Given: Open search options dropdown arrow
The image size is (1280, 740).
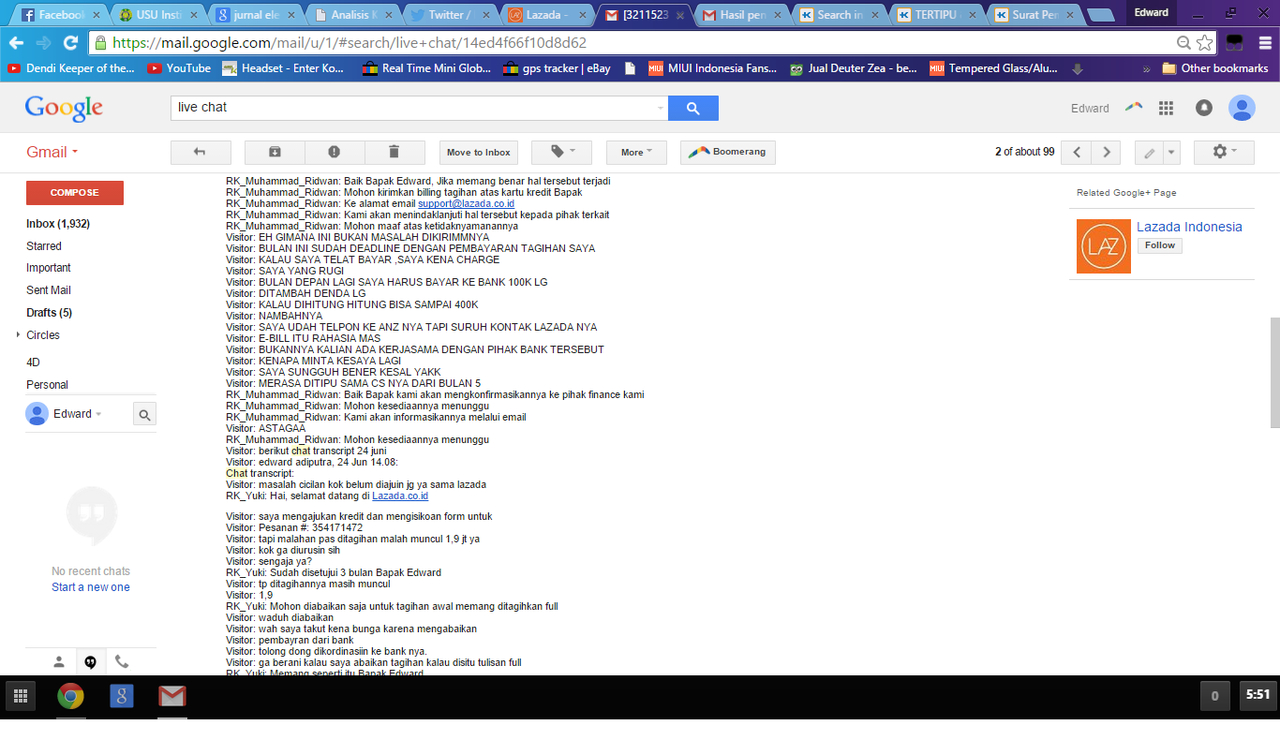Looking at the screenshot, I should (659, 108).
